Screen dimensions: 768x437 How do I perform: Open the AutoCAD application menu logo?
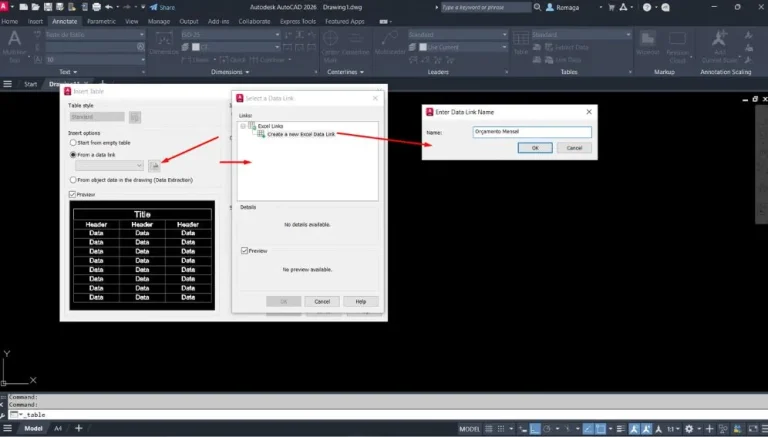[x=4, y=7]
